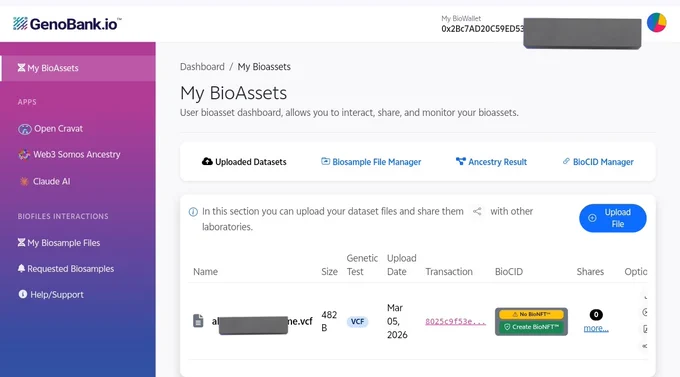The width and height of the screenshot is (680, 377).
Task: Click the Transaction column header
Action: click(x=449, y=272)
